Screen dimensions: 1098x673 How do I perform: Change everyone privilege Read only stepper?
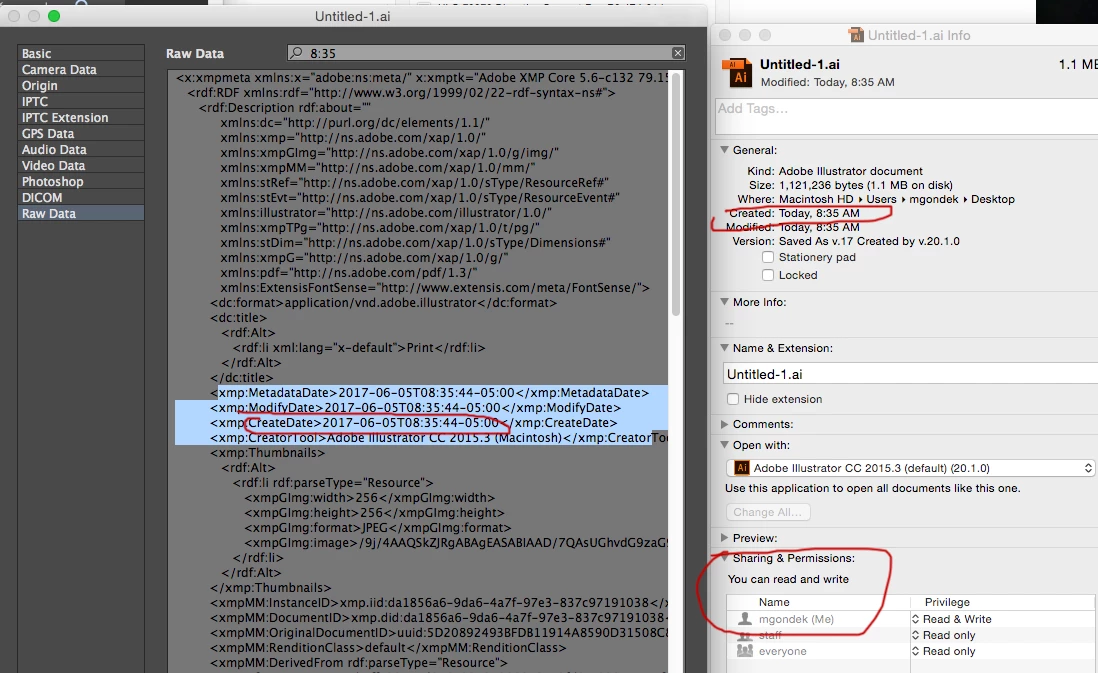click(915, 651)
